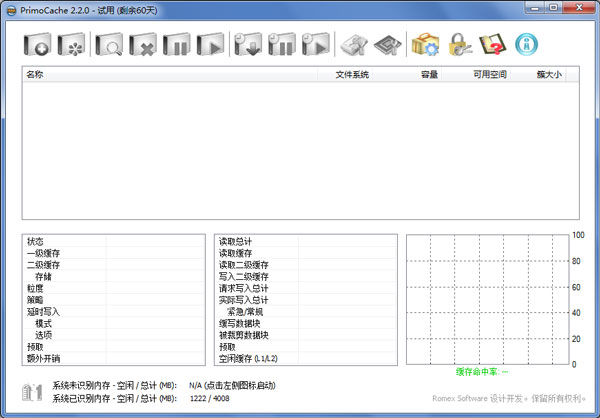
Task: Click the 读取二级缓存 statistics row
Action: 306,265
